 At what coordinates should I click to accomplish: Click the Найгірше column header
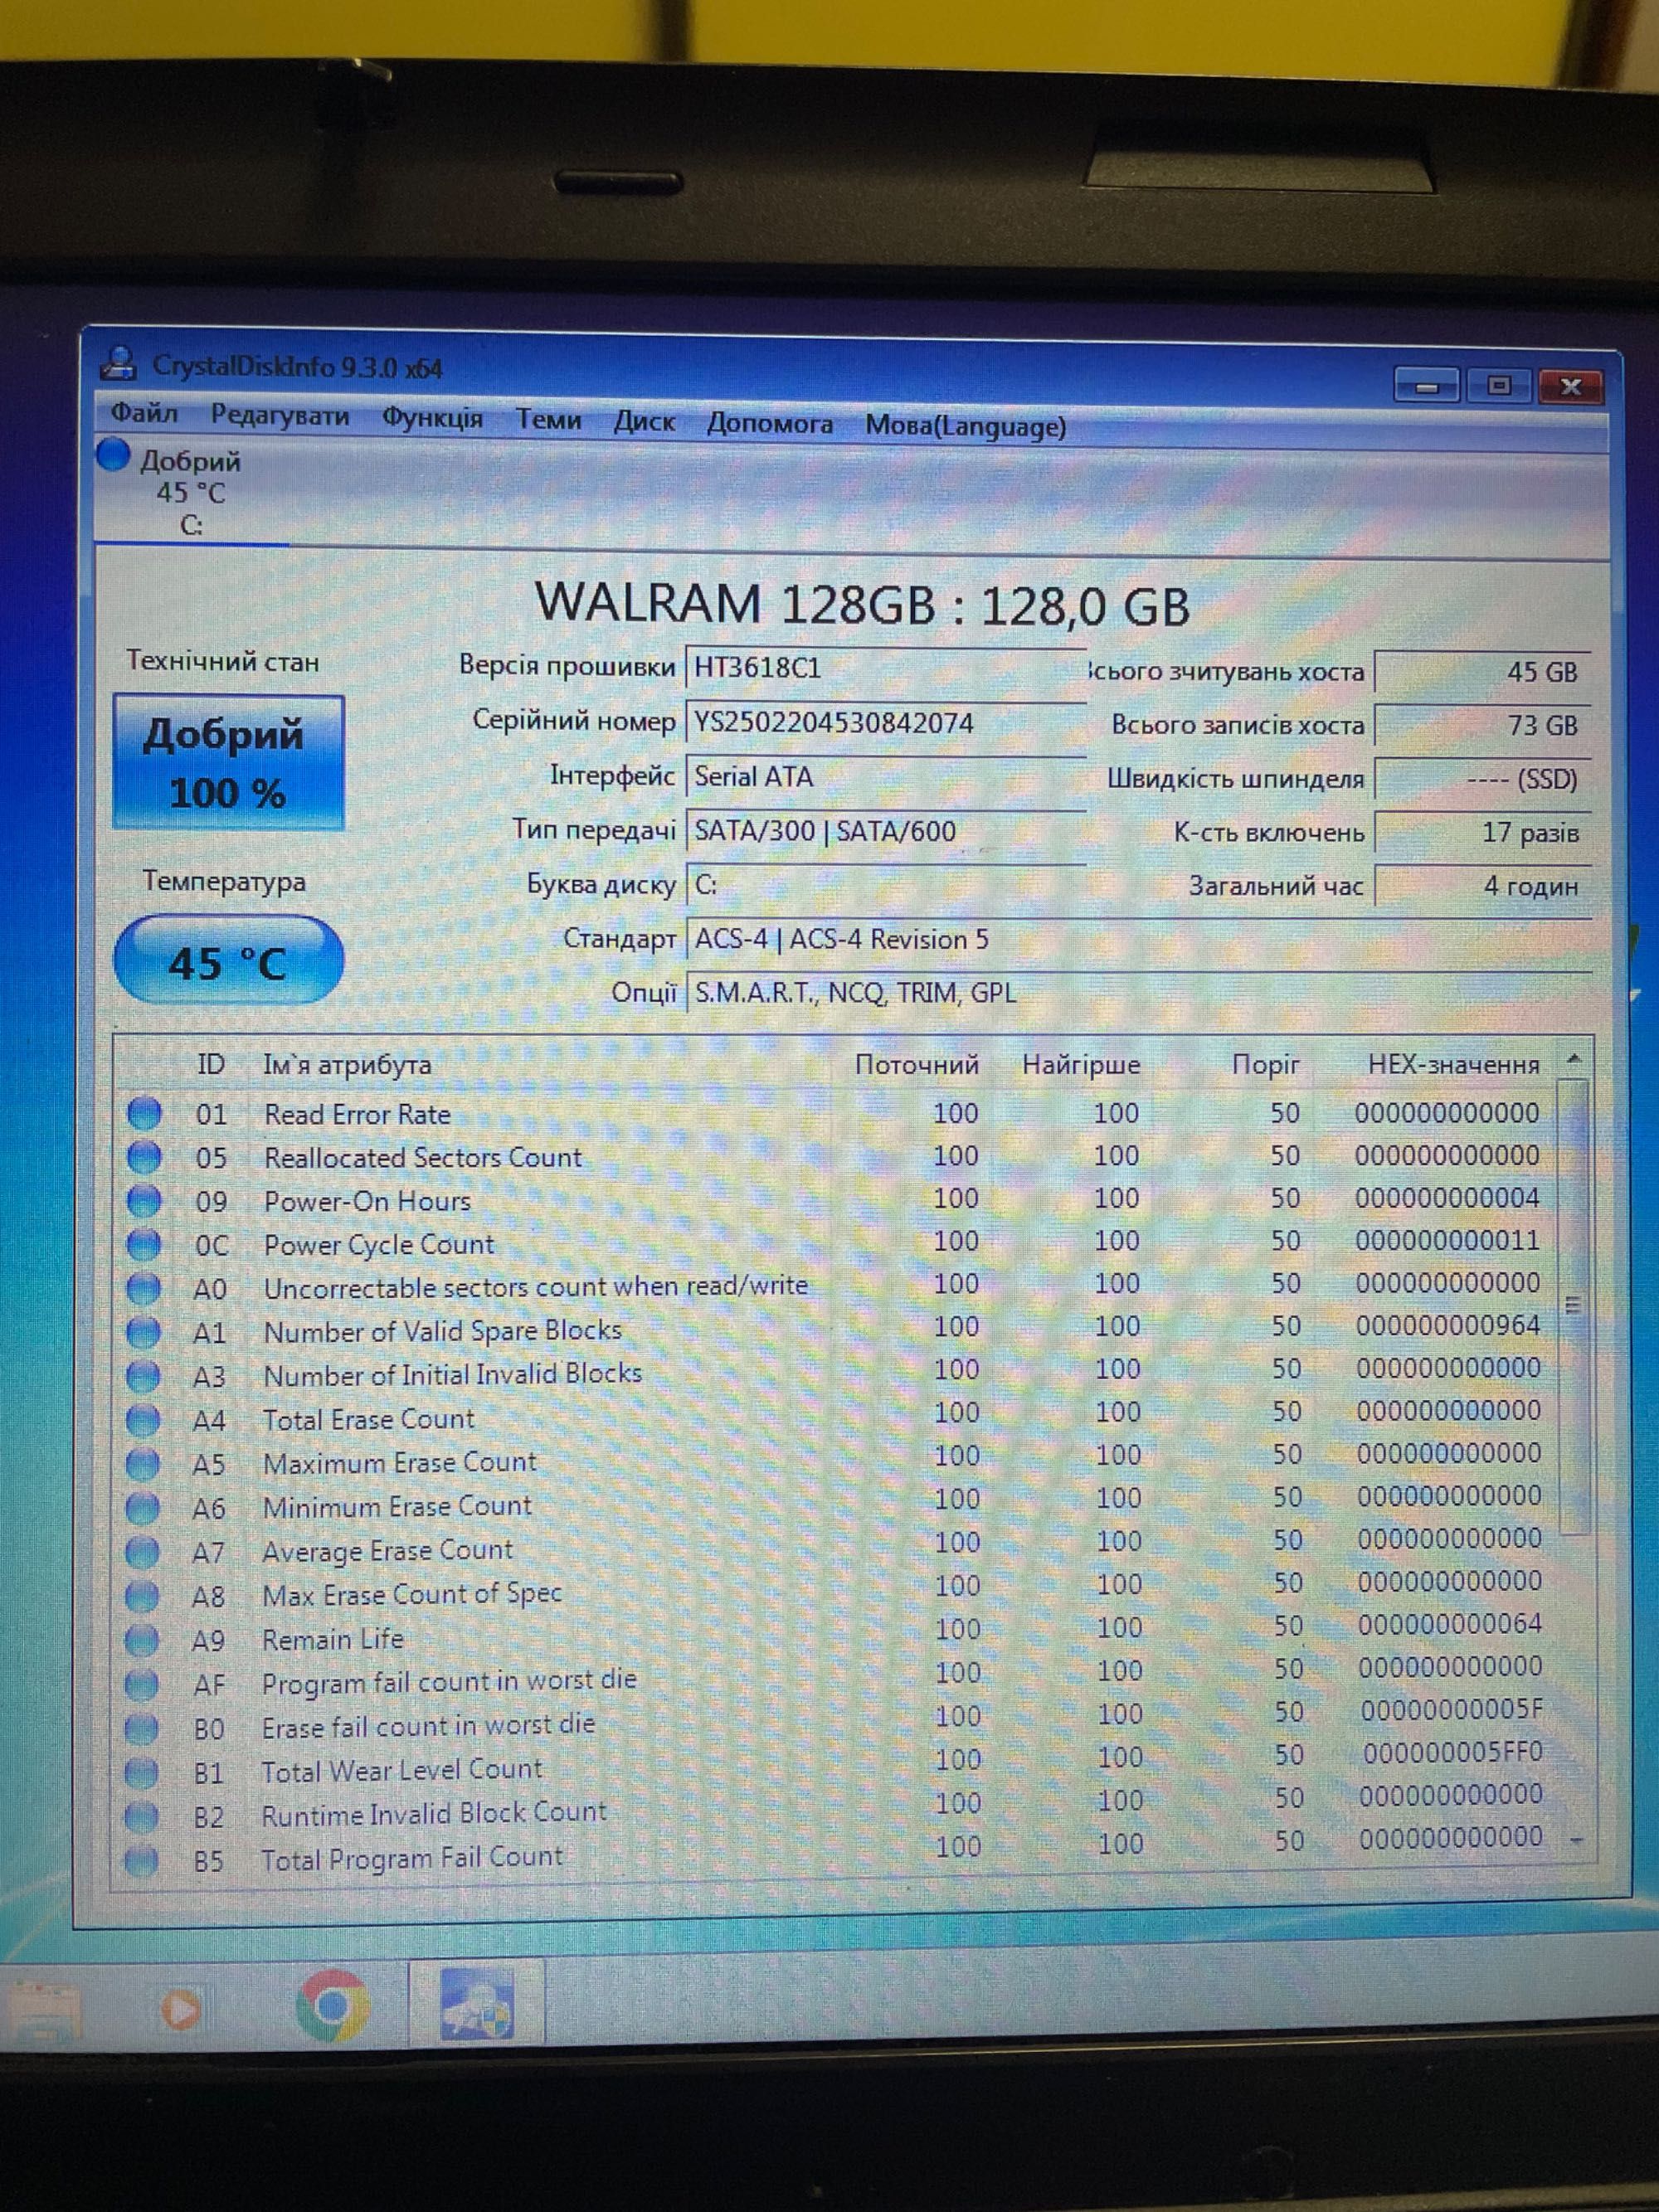click(x=1080, y=1064)
